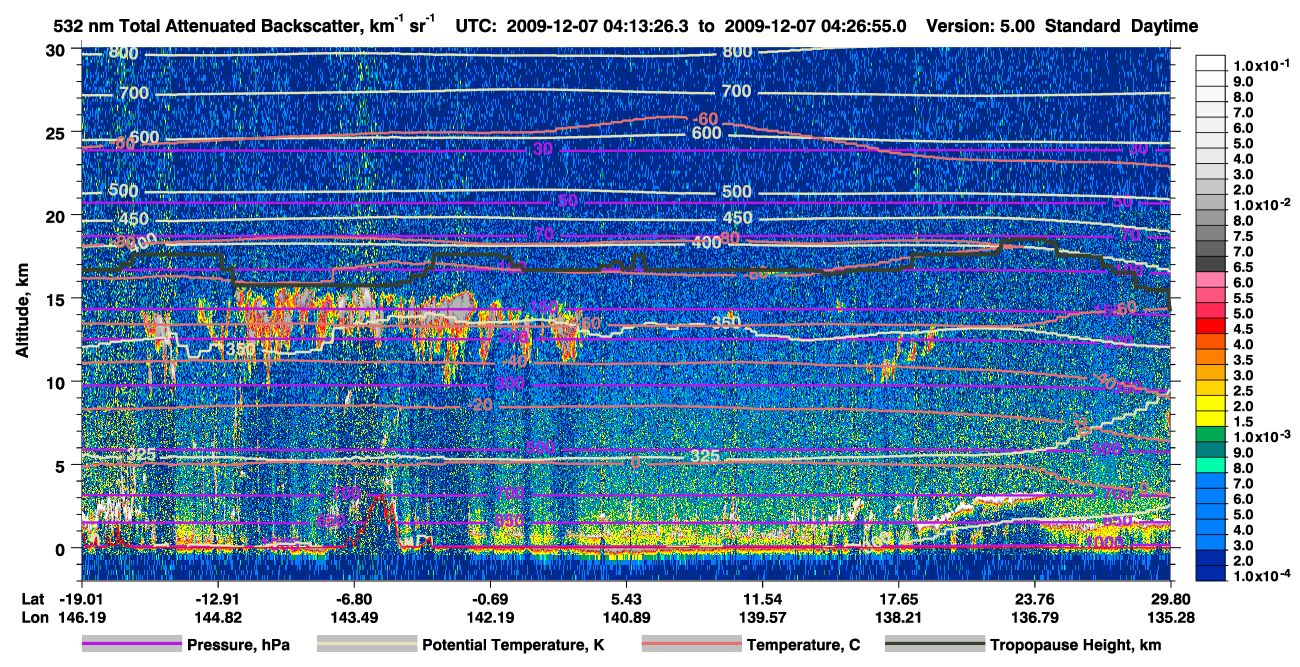Click the altitude axis tick label '25'
The image size is (1300, 667).
click(56, 133)
